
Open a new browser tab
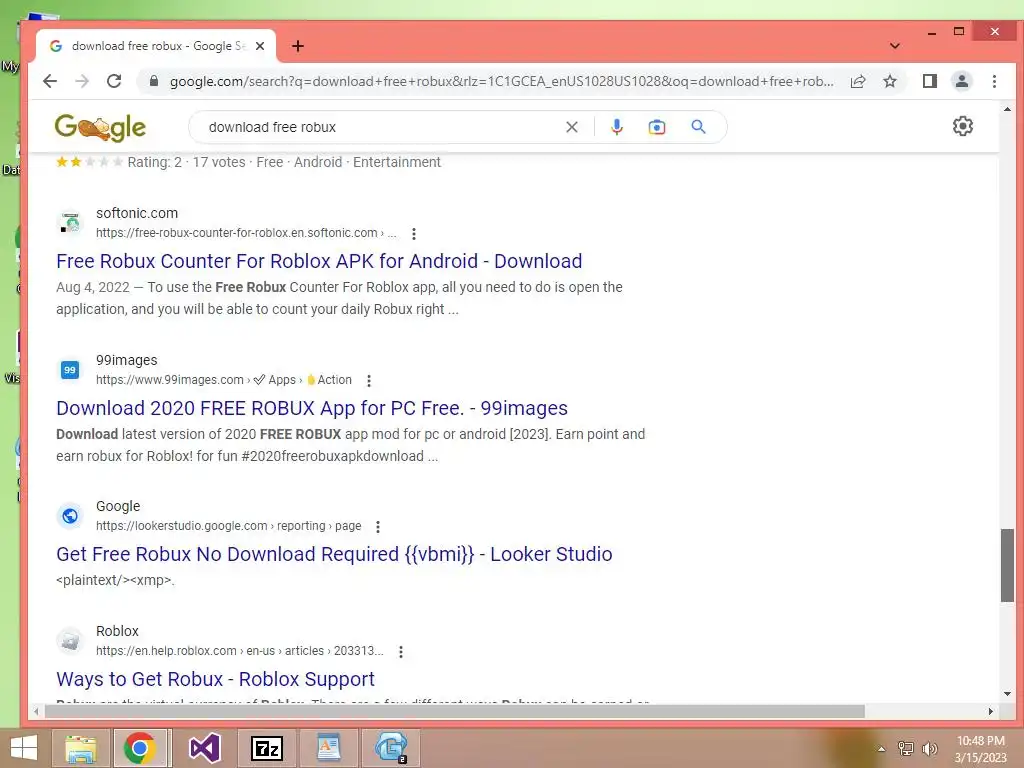coord(298,46)
